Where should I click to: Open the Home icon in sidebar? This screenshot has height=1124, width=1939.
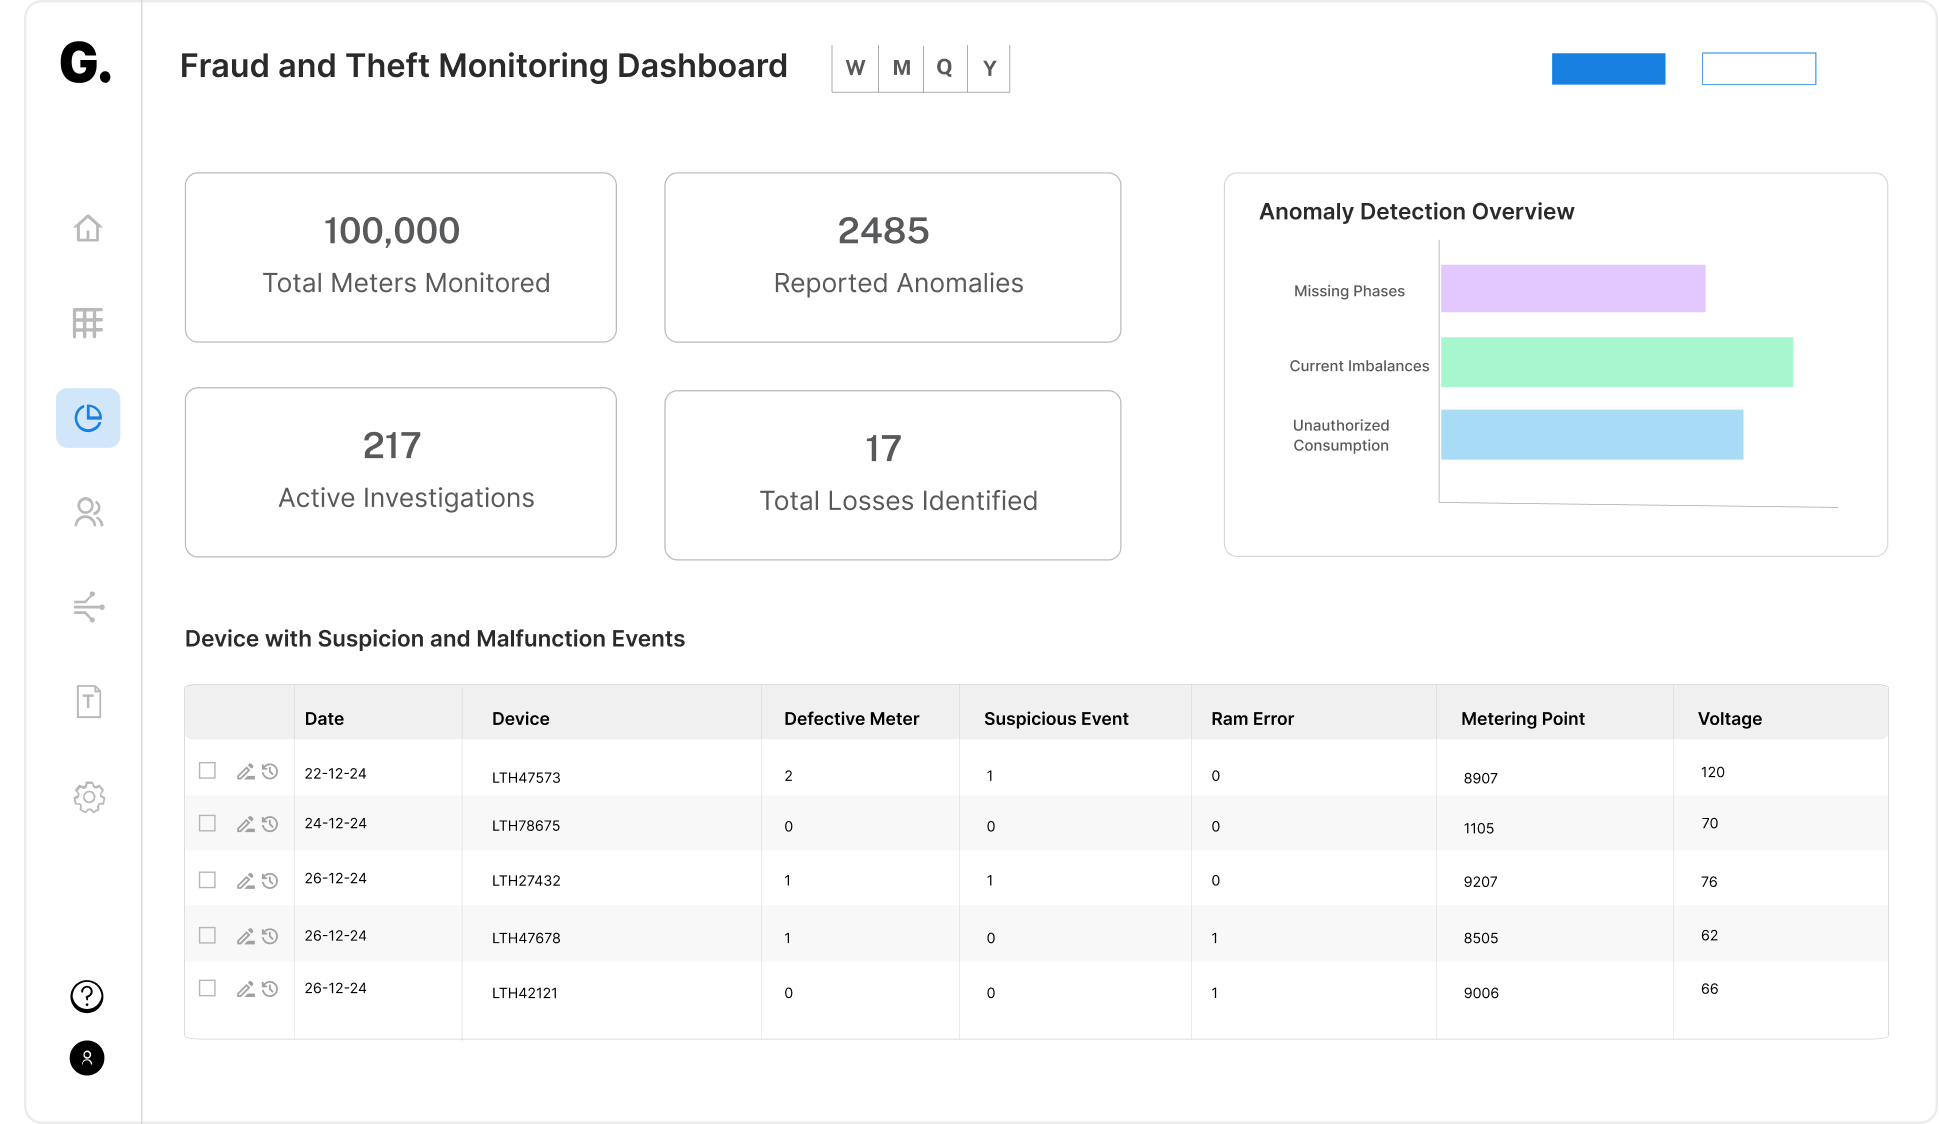pyautogui.click(x=88, y=228)
